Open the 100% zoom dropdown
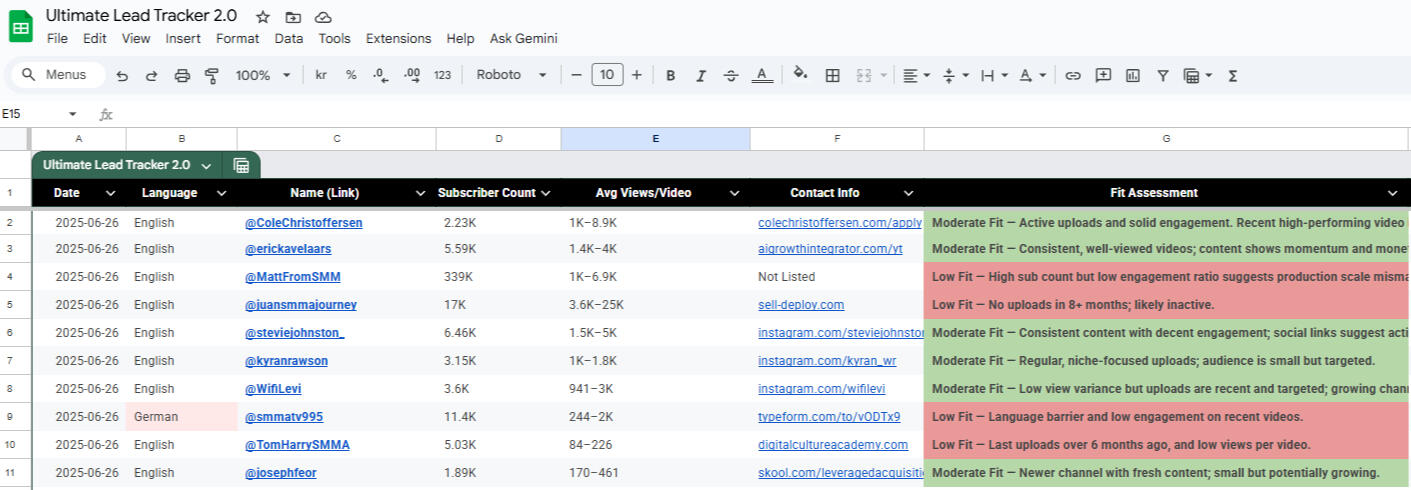Viewport: 1411px width, 490px height. click(x=263, y=75)
